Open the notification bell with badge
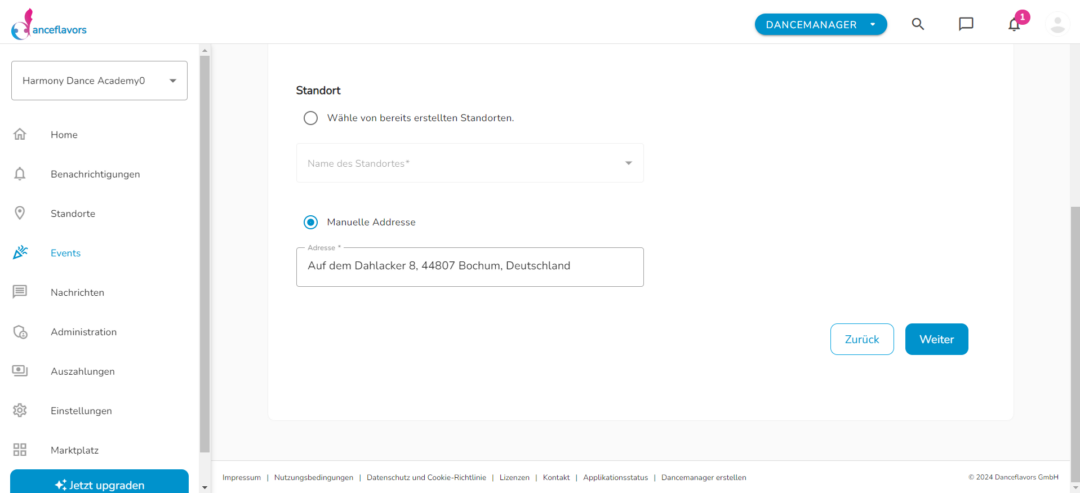Image resolution: width=1080 pixels, height=493 pixels. 1014,25
